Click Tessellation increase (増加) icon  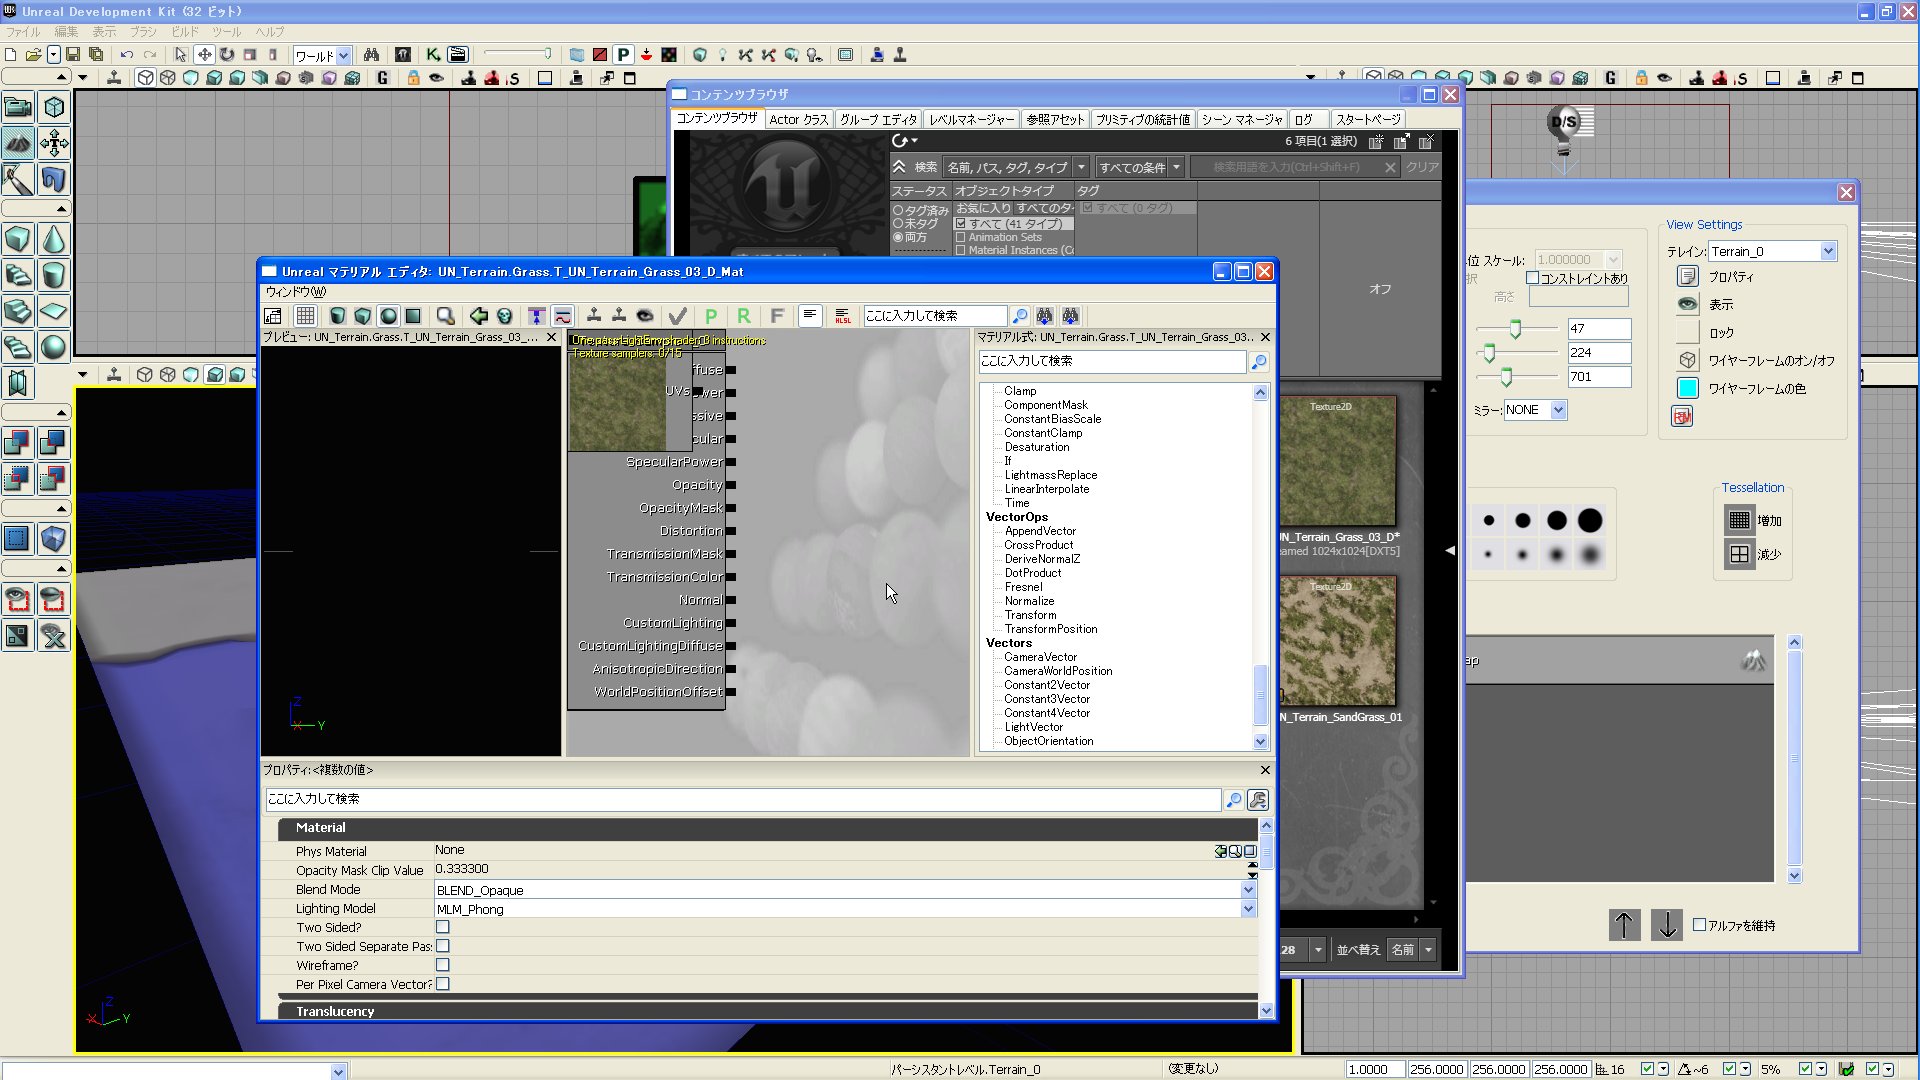(x=1739, y=520)
